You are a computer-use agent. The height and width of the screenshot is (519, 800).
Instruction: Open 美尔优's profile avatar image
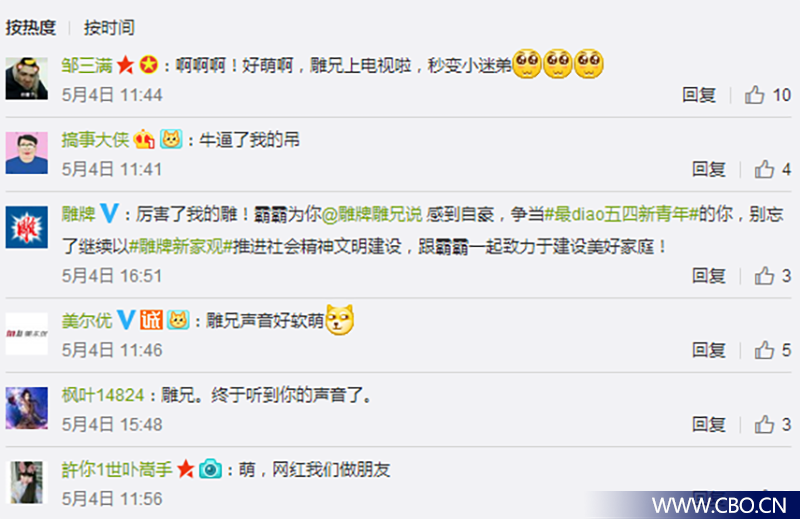click(27, 334)
